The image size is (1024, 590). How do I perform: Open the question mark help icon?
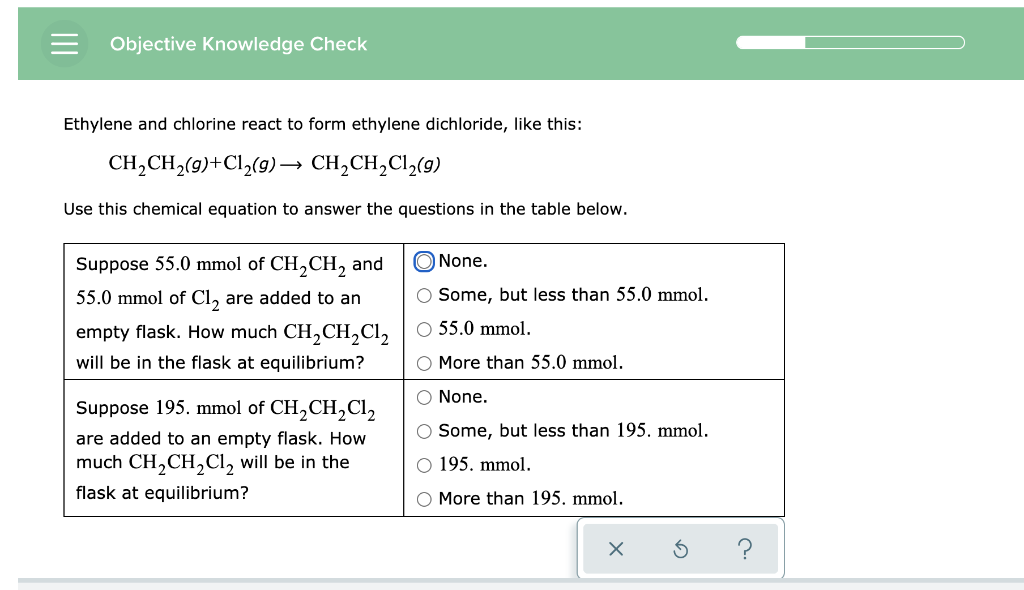[x=745, y=549]
